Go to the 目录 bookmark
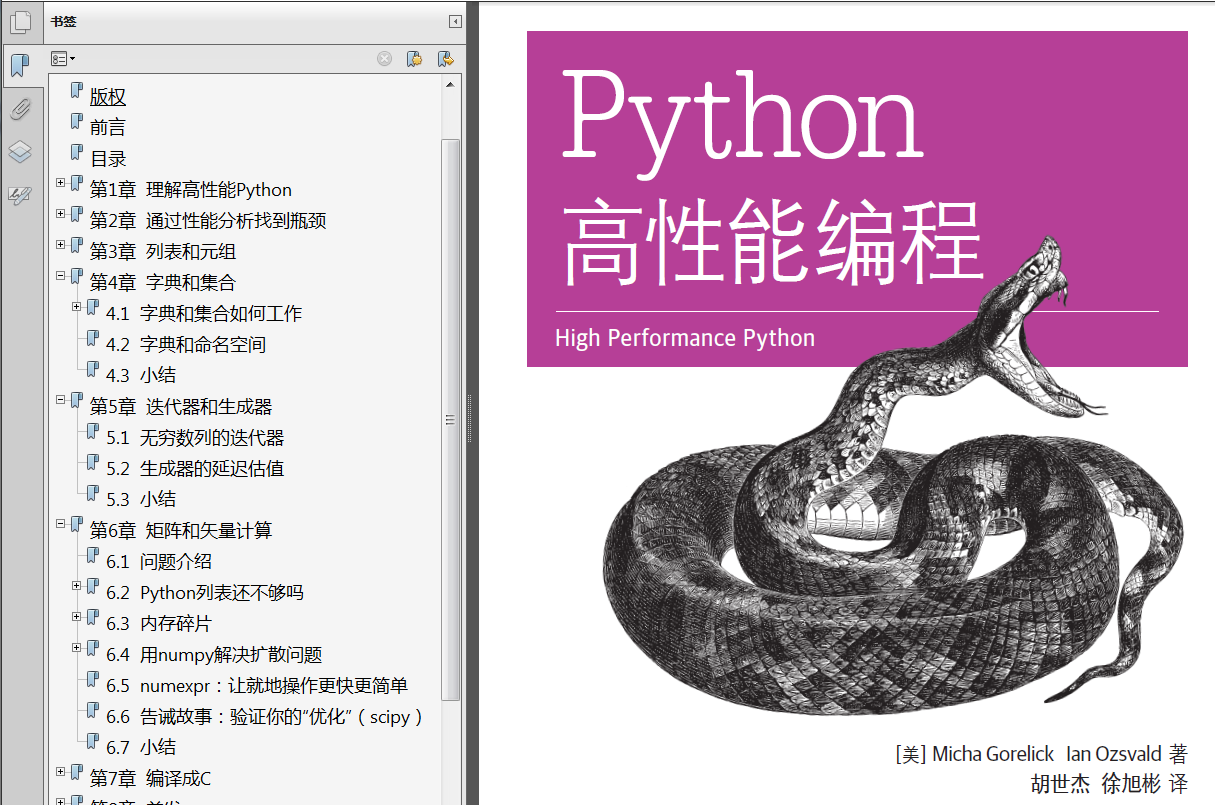The height and width of the screenshot is (805, 1215). click(x=108, y=159)
